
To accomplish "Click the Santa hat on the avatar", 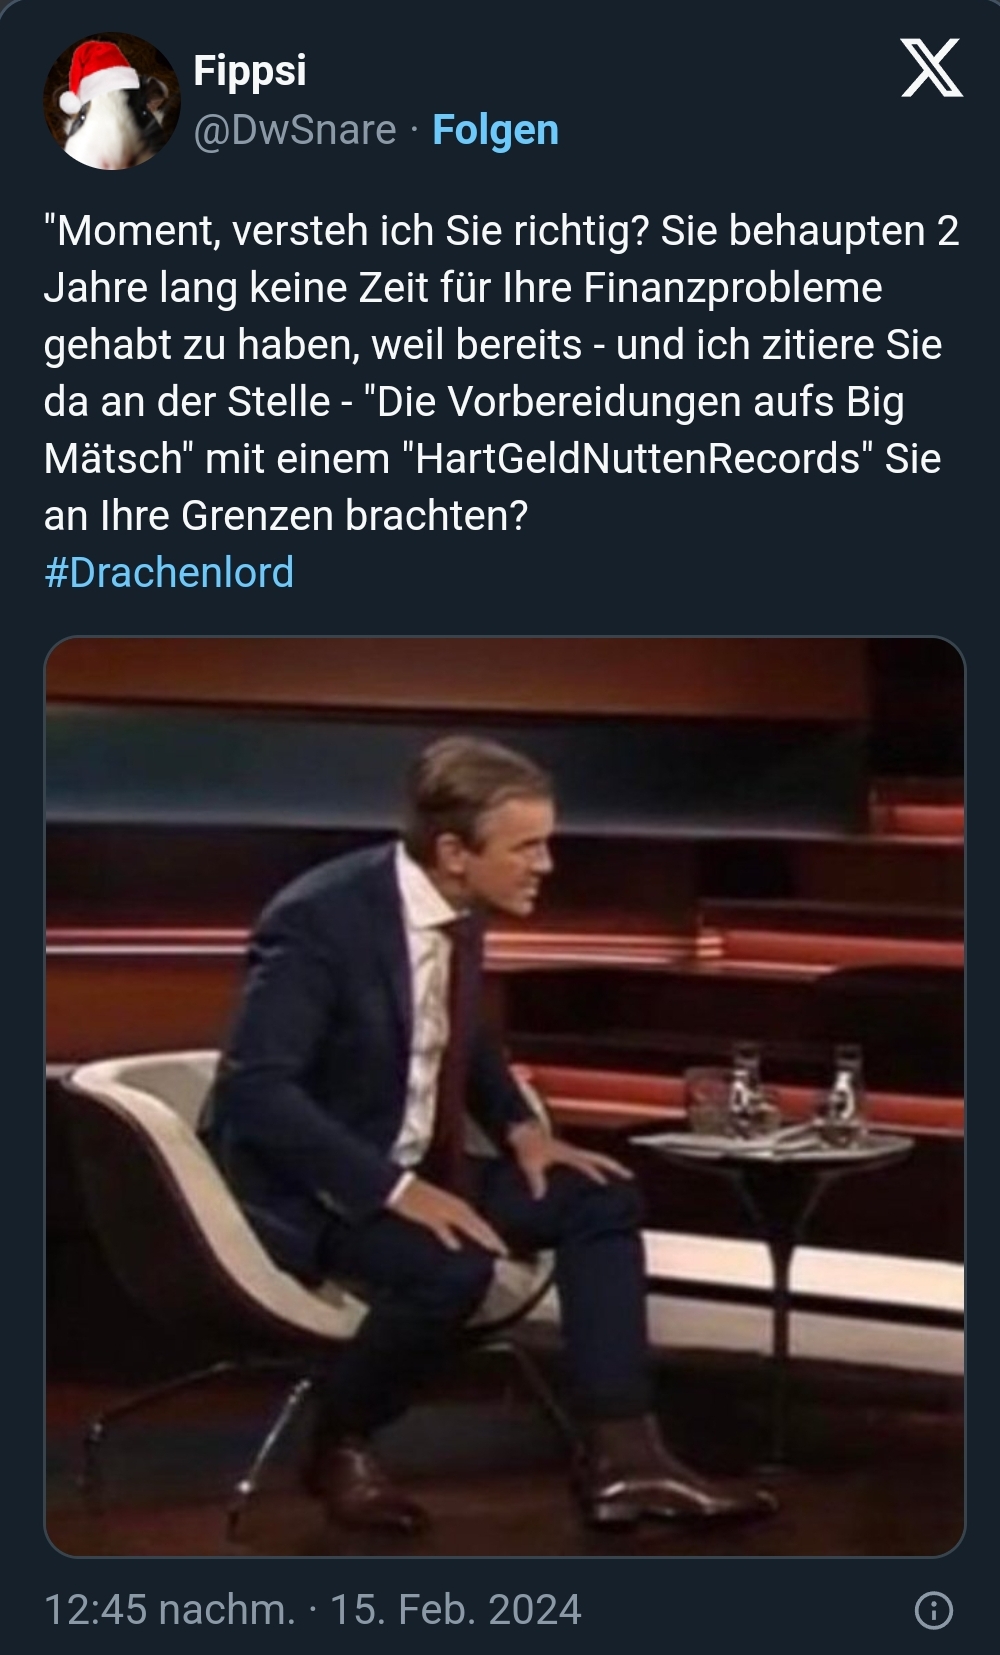I will click(x=100, y=72).
